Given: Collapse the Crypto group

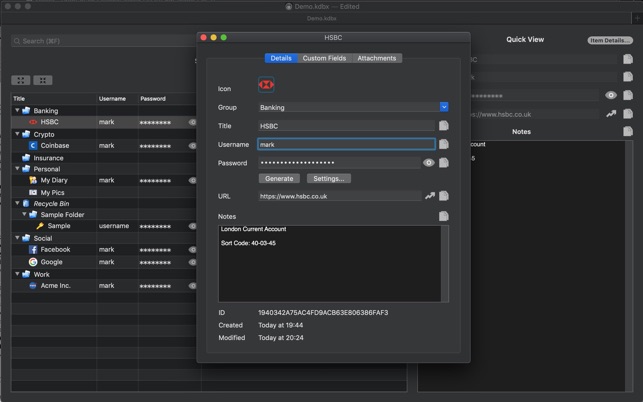Looking at the screenshot, I should tap(17, 134).
